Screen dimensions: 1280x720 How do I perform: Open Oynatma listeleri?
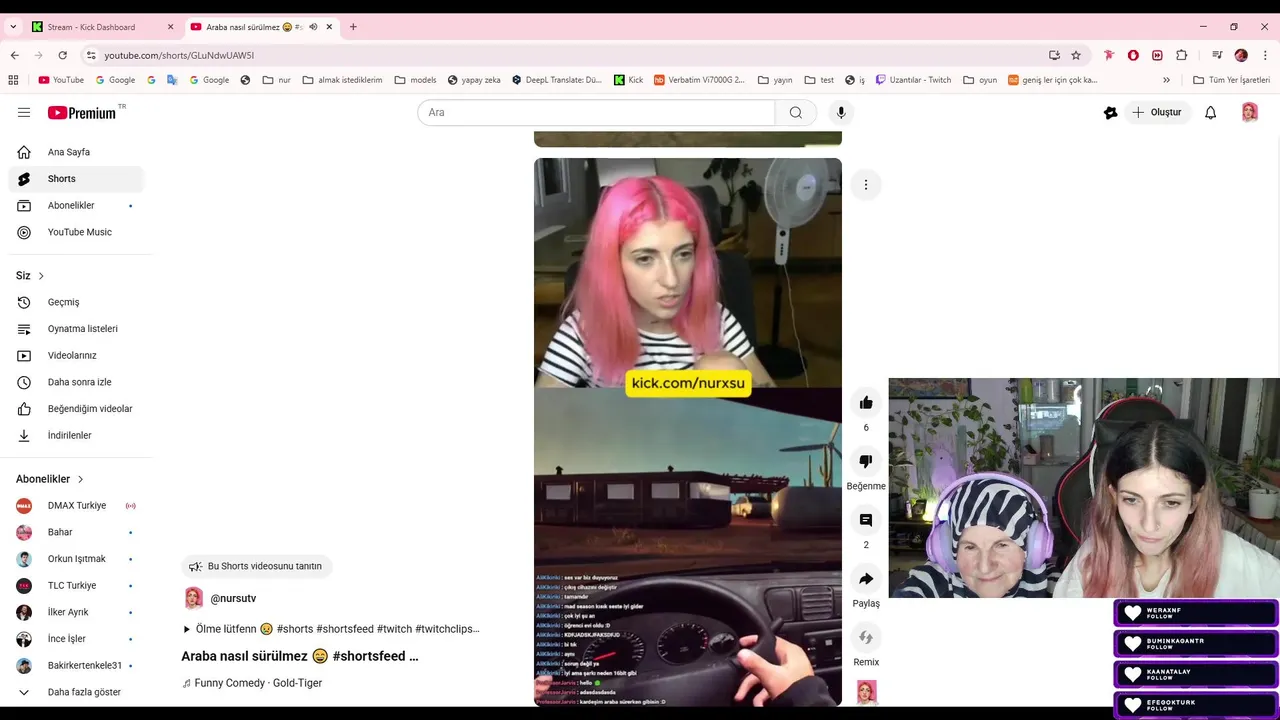coord(76,329)
